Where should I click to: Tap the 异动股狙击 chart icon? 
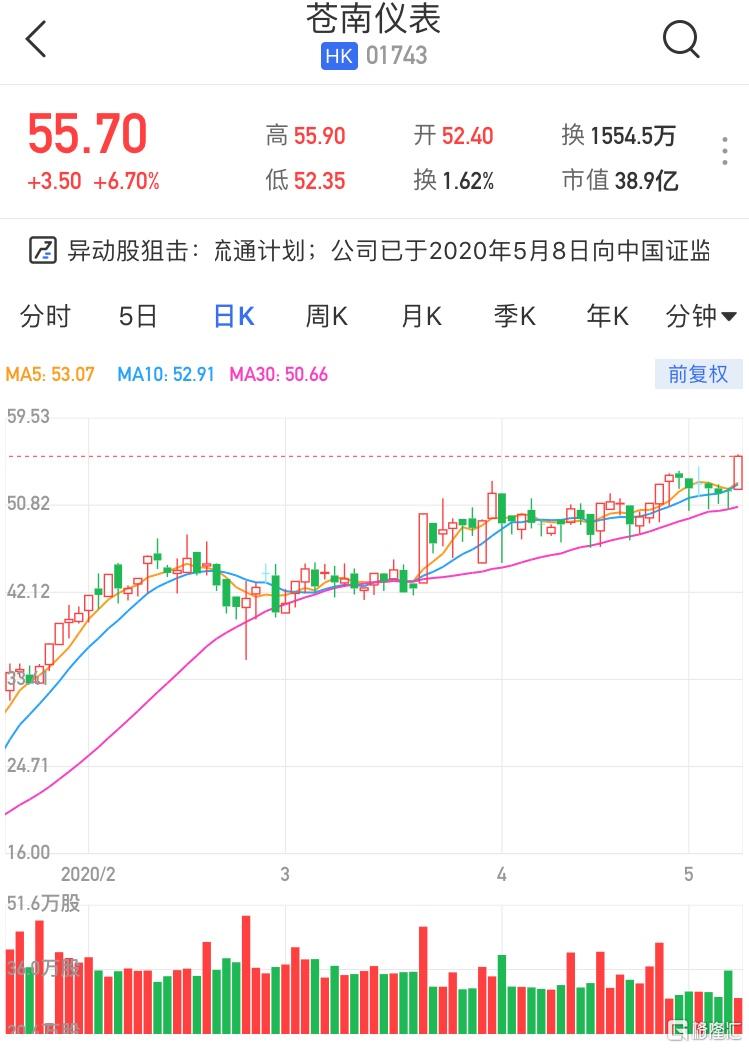pyautogui.click(x=43, y=251)
